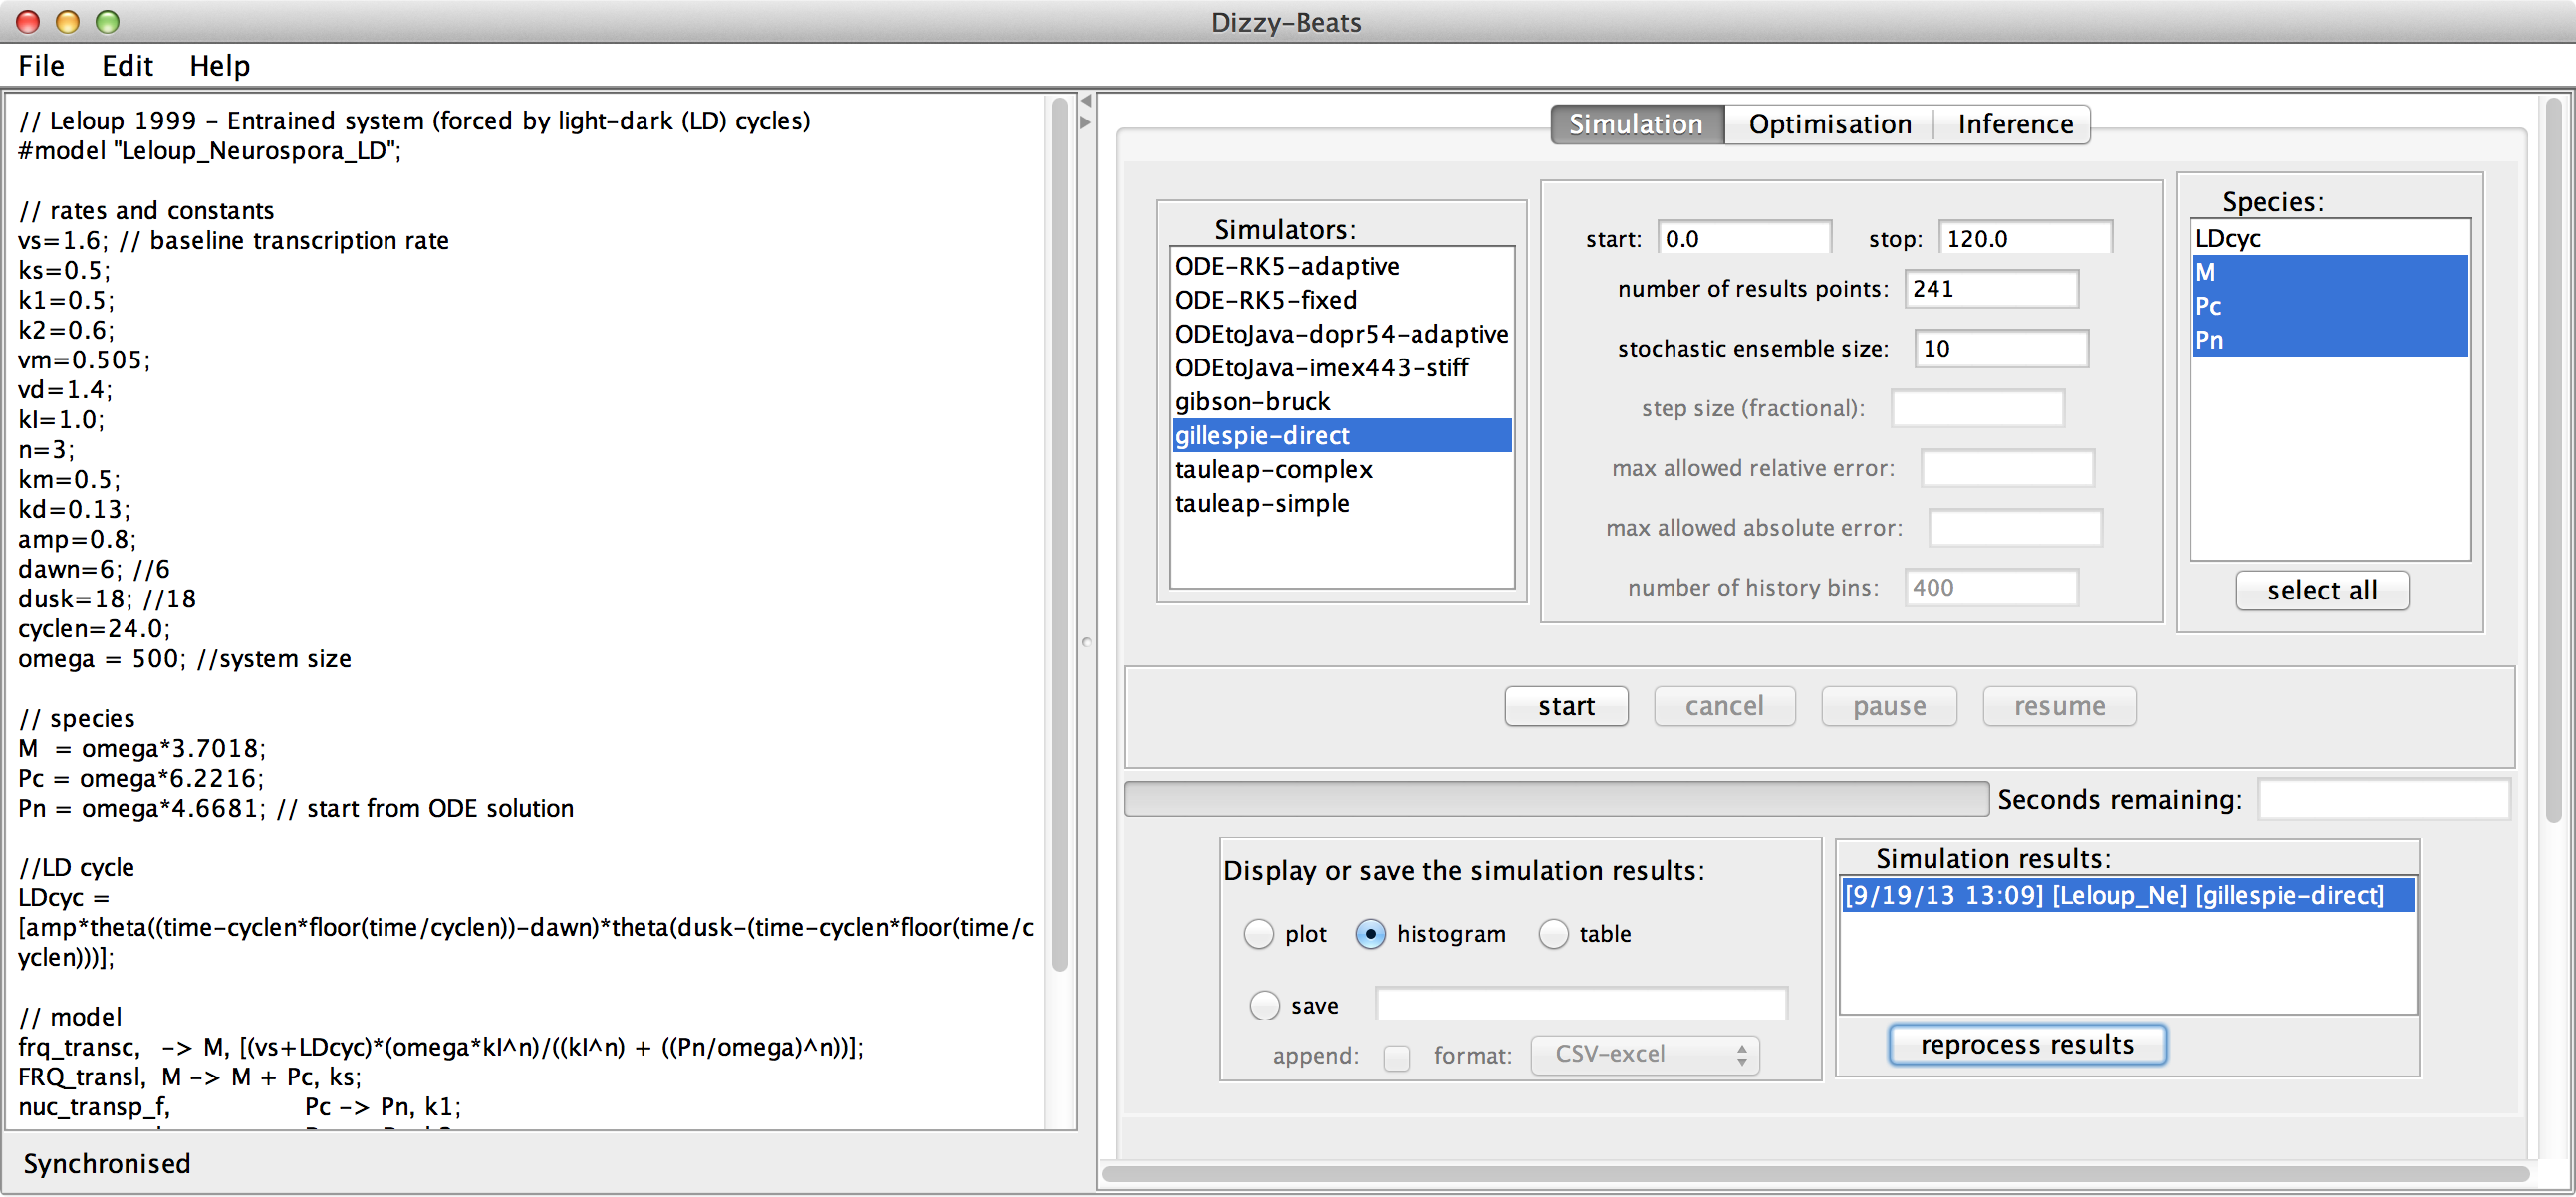
Task: Enable the append checkbox
Action: (1396, 1057)
